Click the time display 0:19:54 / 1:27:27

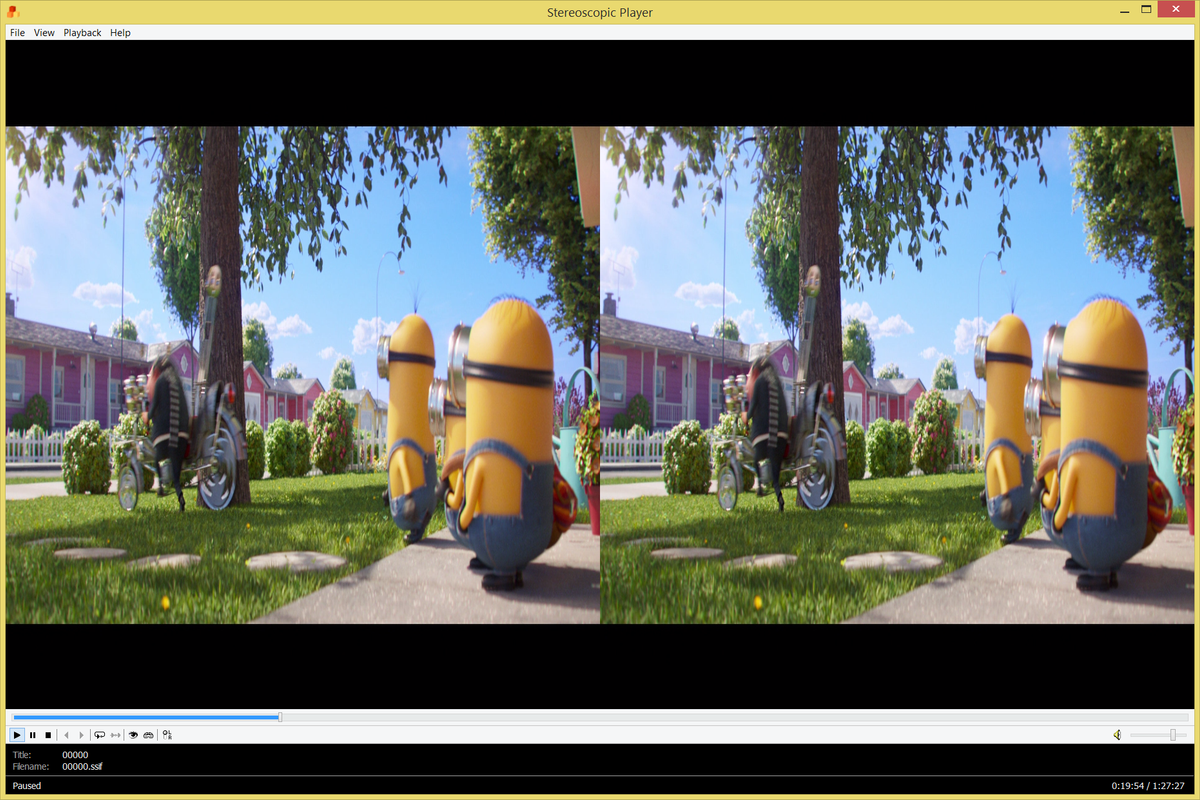coord(1148,786)
